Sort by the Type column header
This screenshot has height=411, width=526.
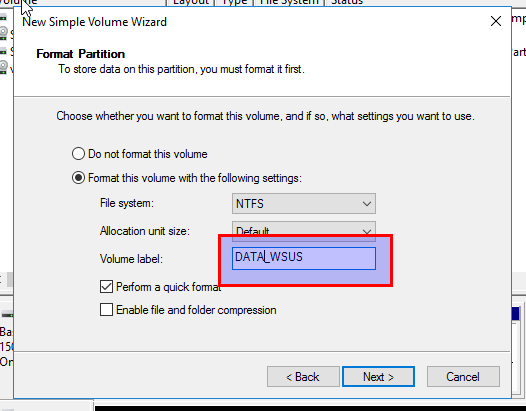[234, 3]
